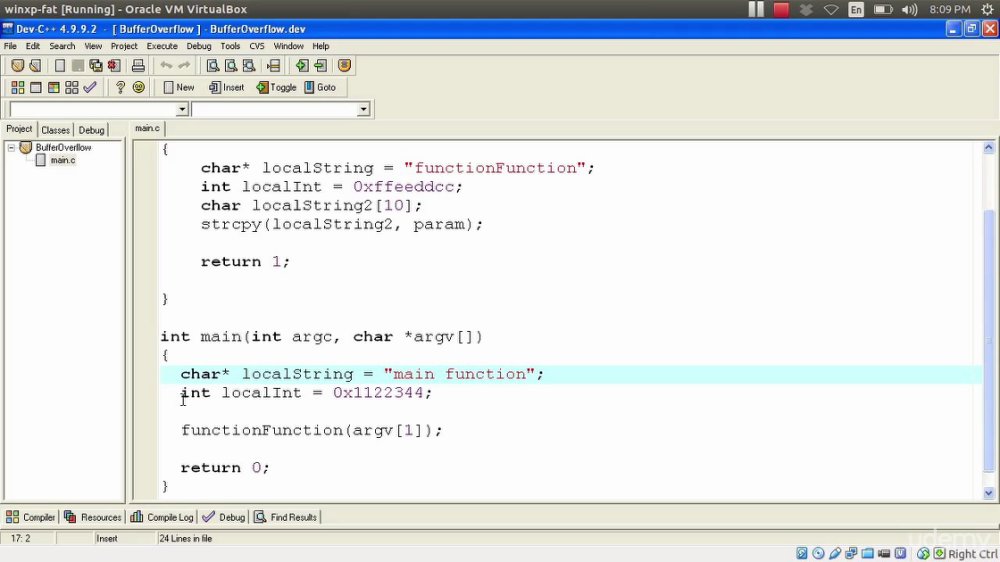1000x562 pixels.
Task: Open the Search menu
Action: click(x=62, y=46)
